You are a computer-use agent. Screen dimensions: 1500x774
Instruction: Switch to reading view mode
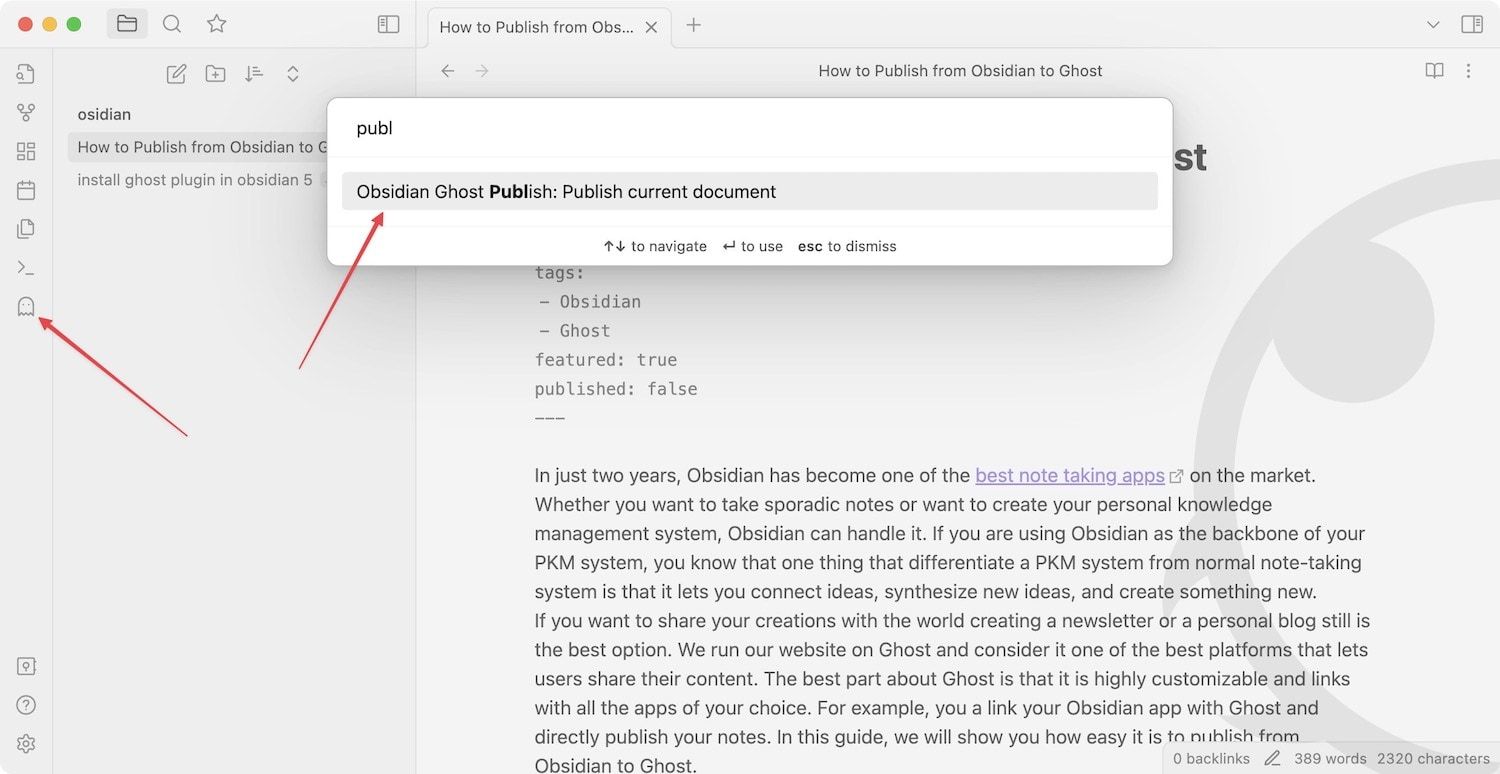click(x=1434, y=71)
